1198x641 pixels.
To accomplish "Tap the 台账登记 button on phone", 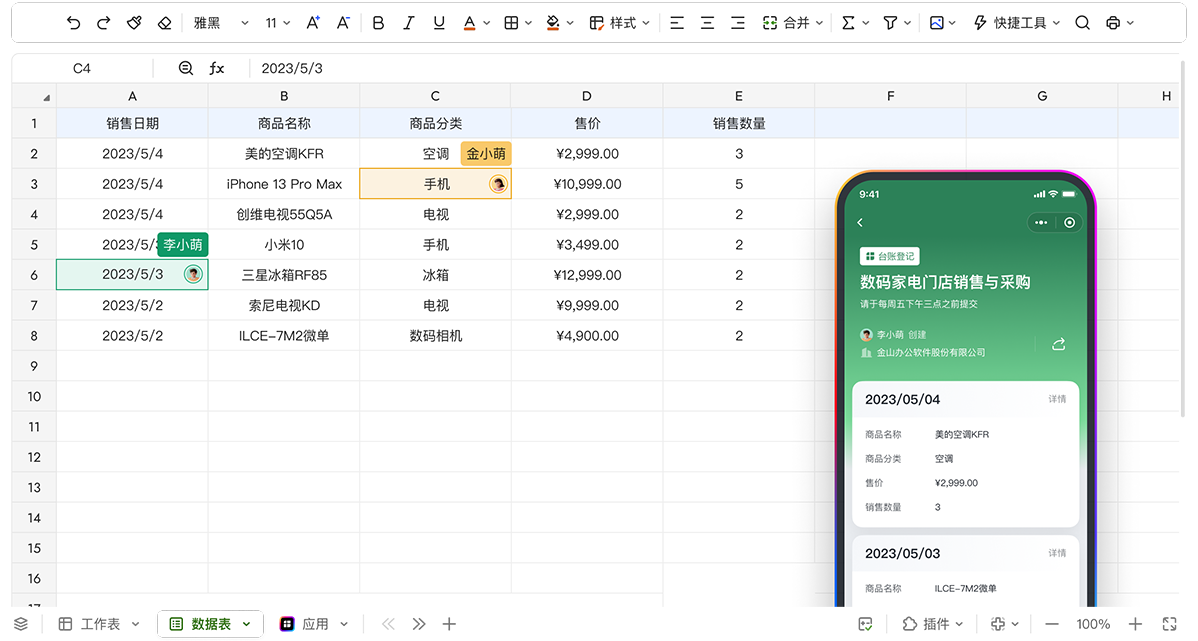I will 889,257.
